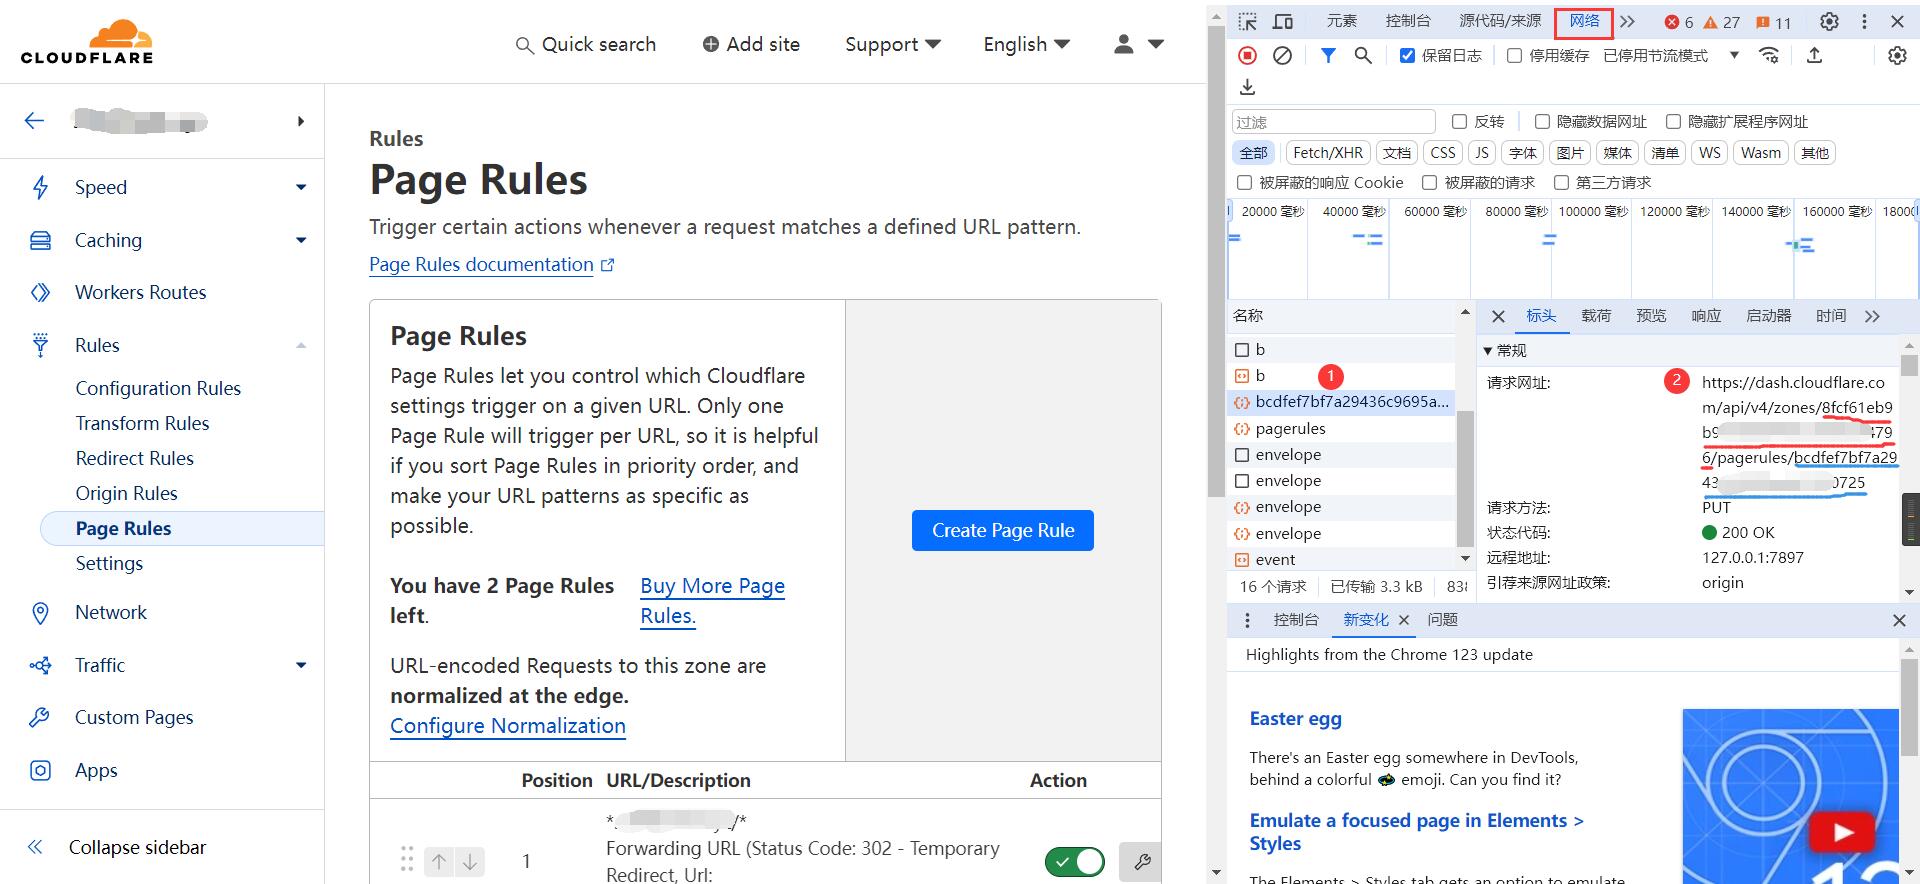Click the record network log icon
Image resolution: width=1920 pixels, height=884 pixels.
[1247, 56]
